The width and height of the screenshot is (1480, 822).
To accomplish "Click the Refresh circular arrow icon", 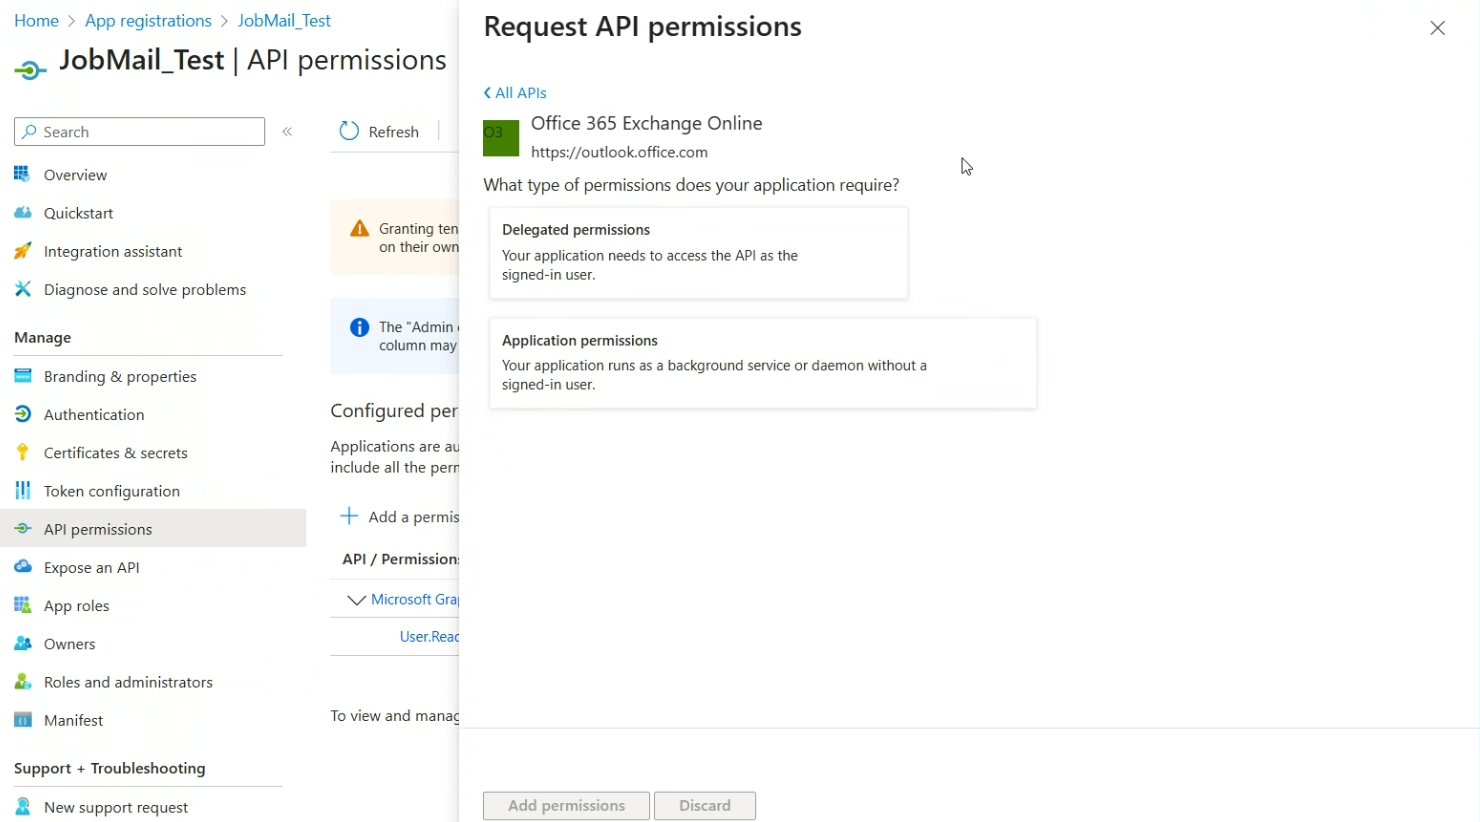I will click(349, 131).
